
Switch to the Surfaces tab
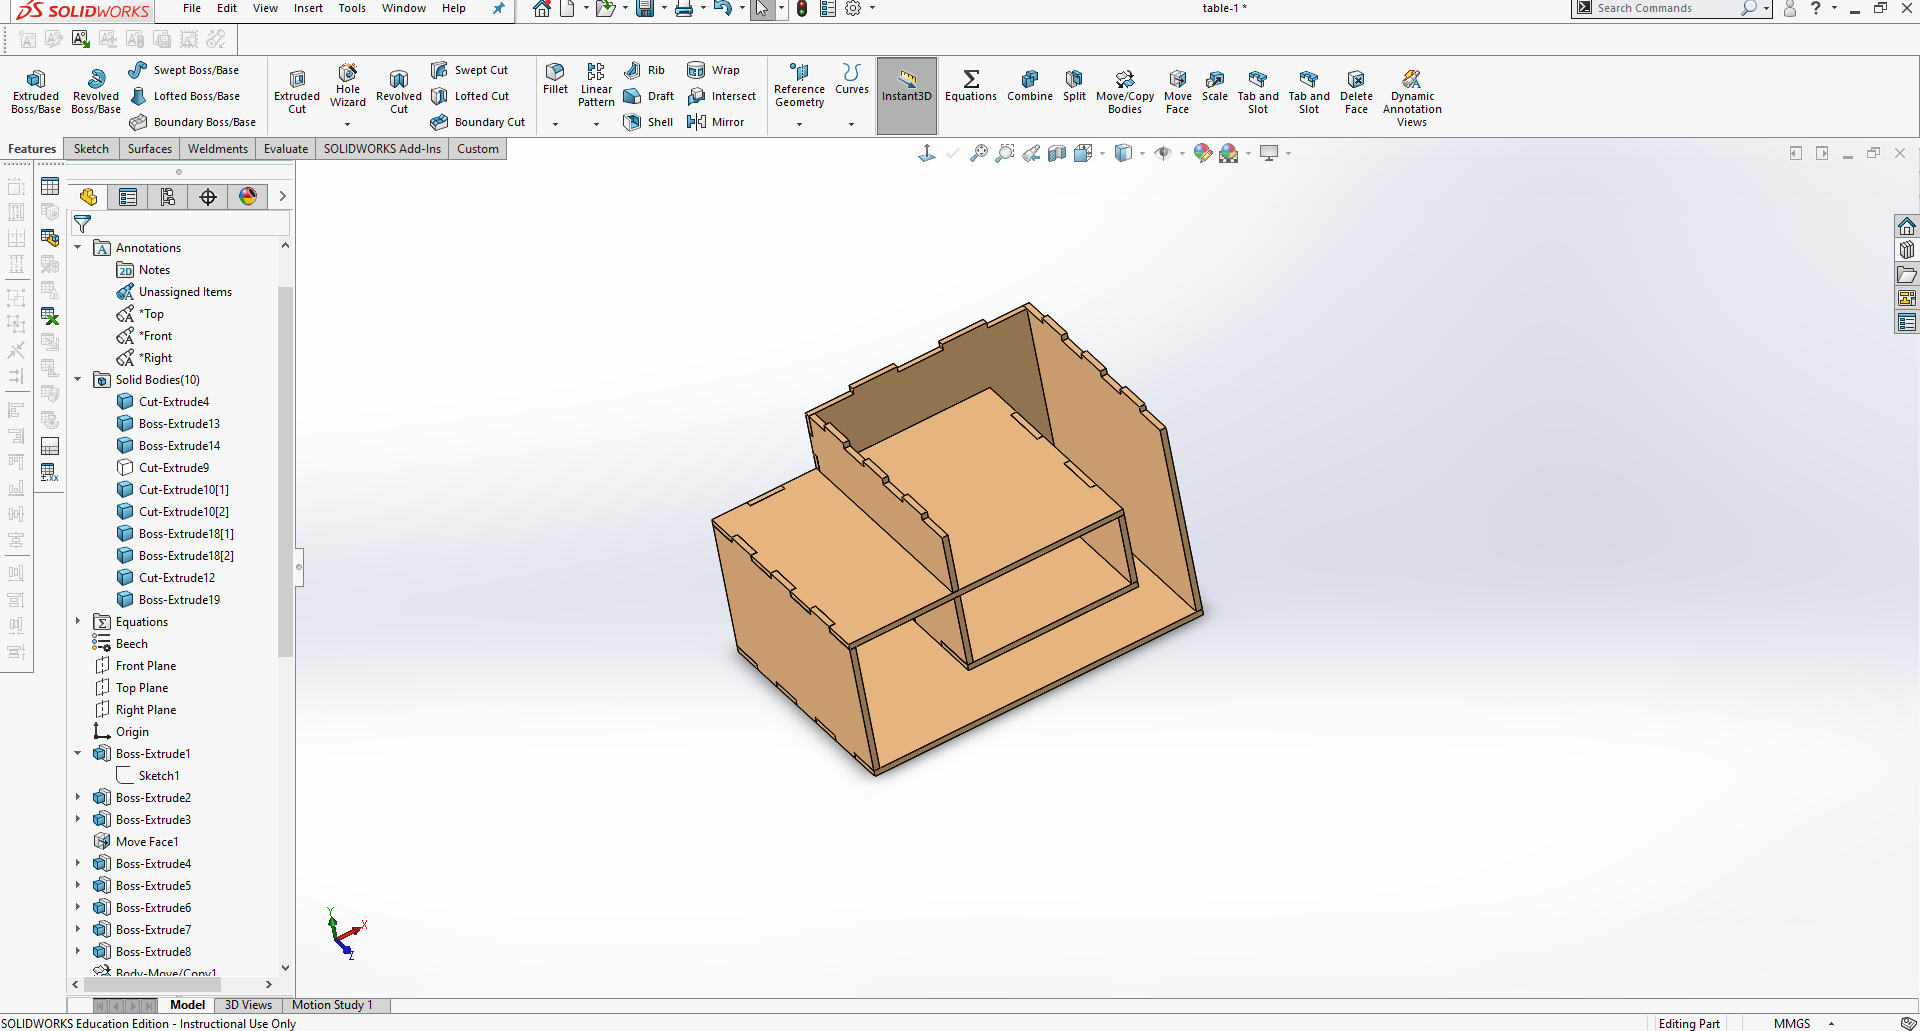pos(150,149)
